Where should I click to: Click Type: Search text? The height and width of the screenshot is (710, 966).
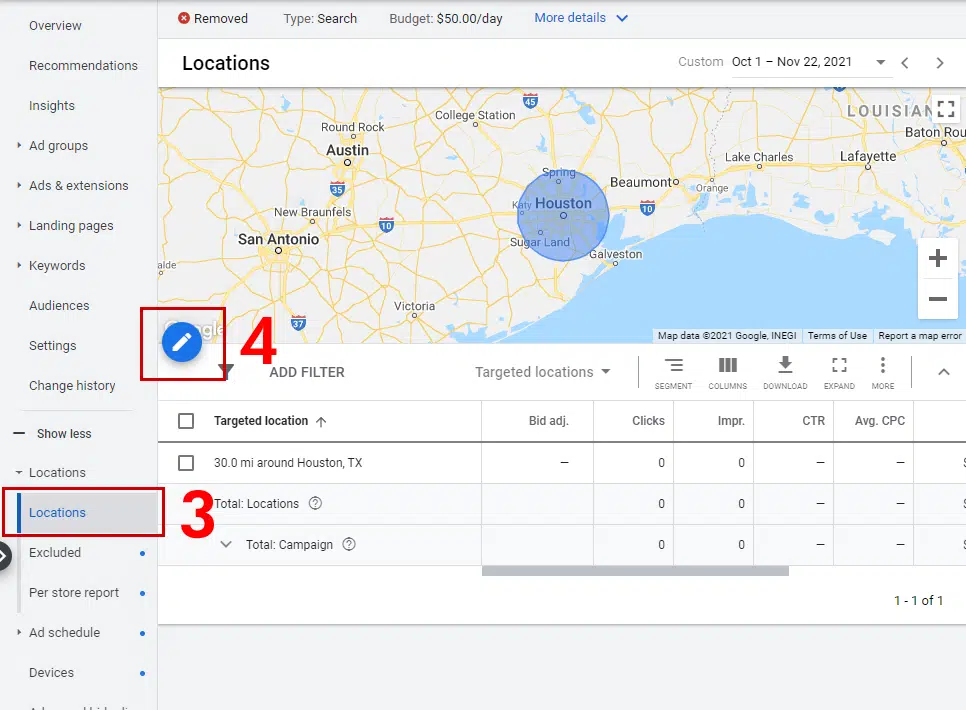pyautogui.click(x=320, y=18)
